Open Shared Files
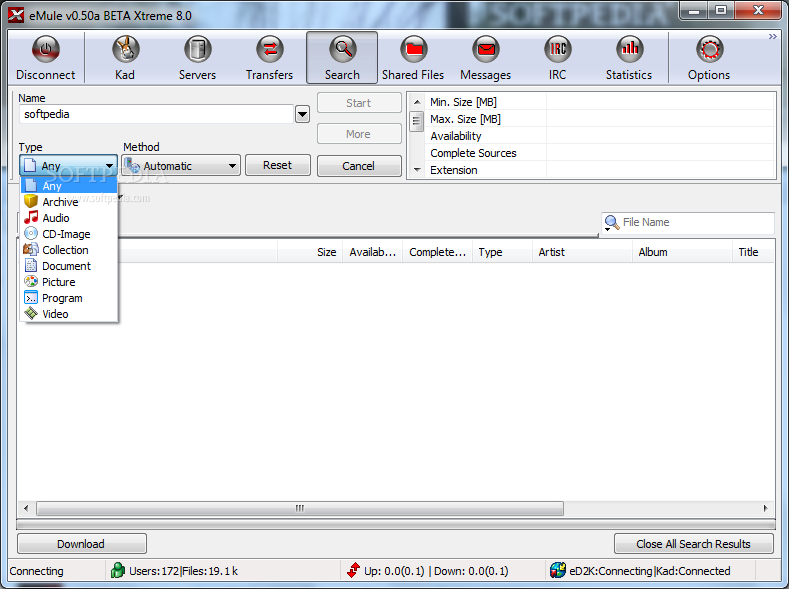The width and height of the screenshot is (789, 589). [413, 58]
